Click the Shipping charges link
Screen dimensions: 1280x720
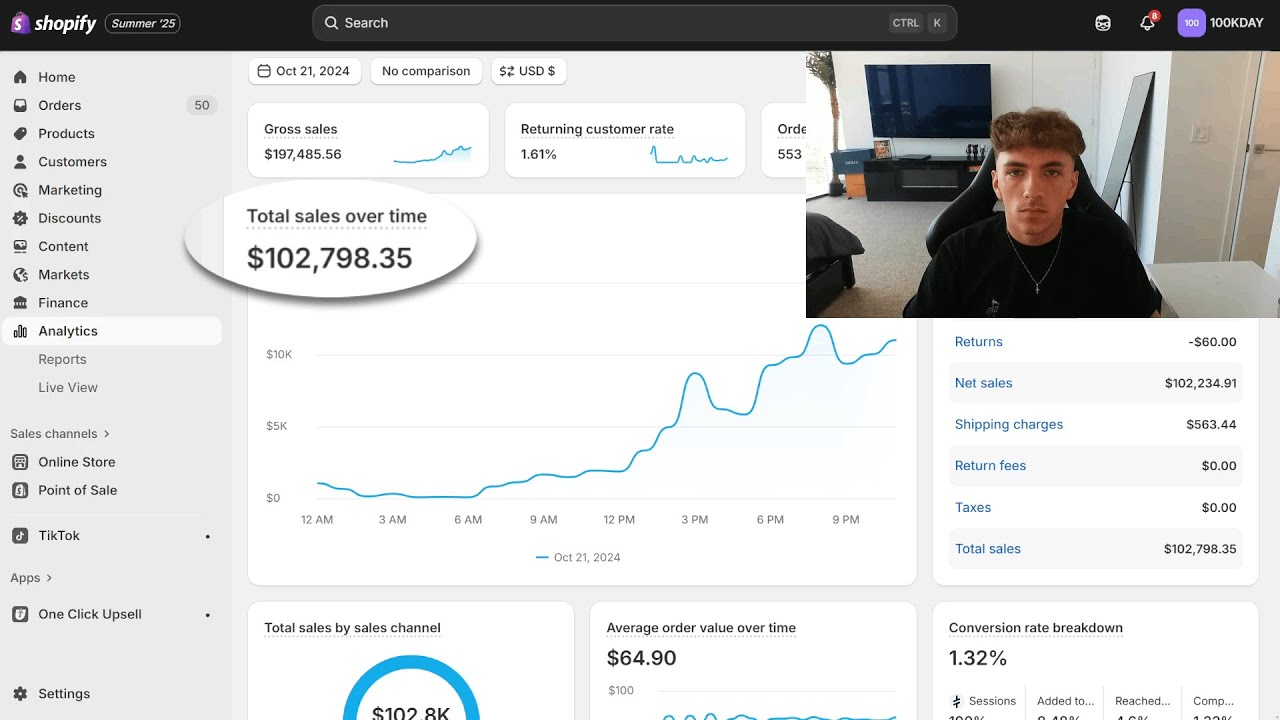pos(1009,424)
